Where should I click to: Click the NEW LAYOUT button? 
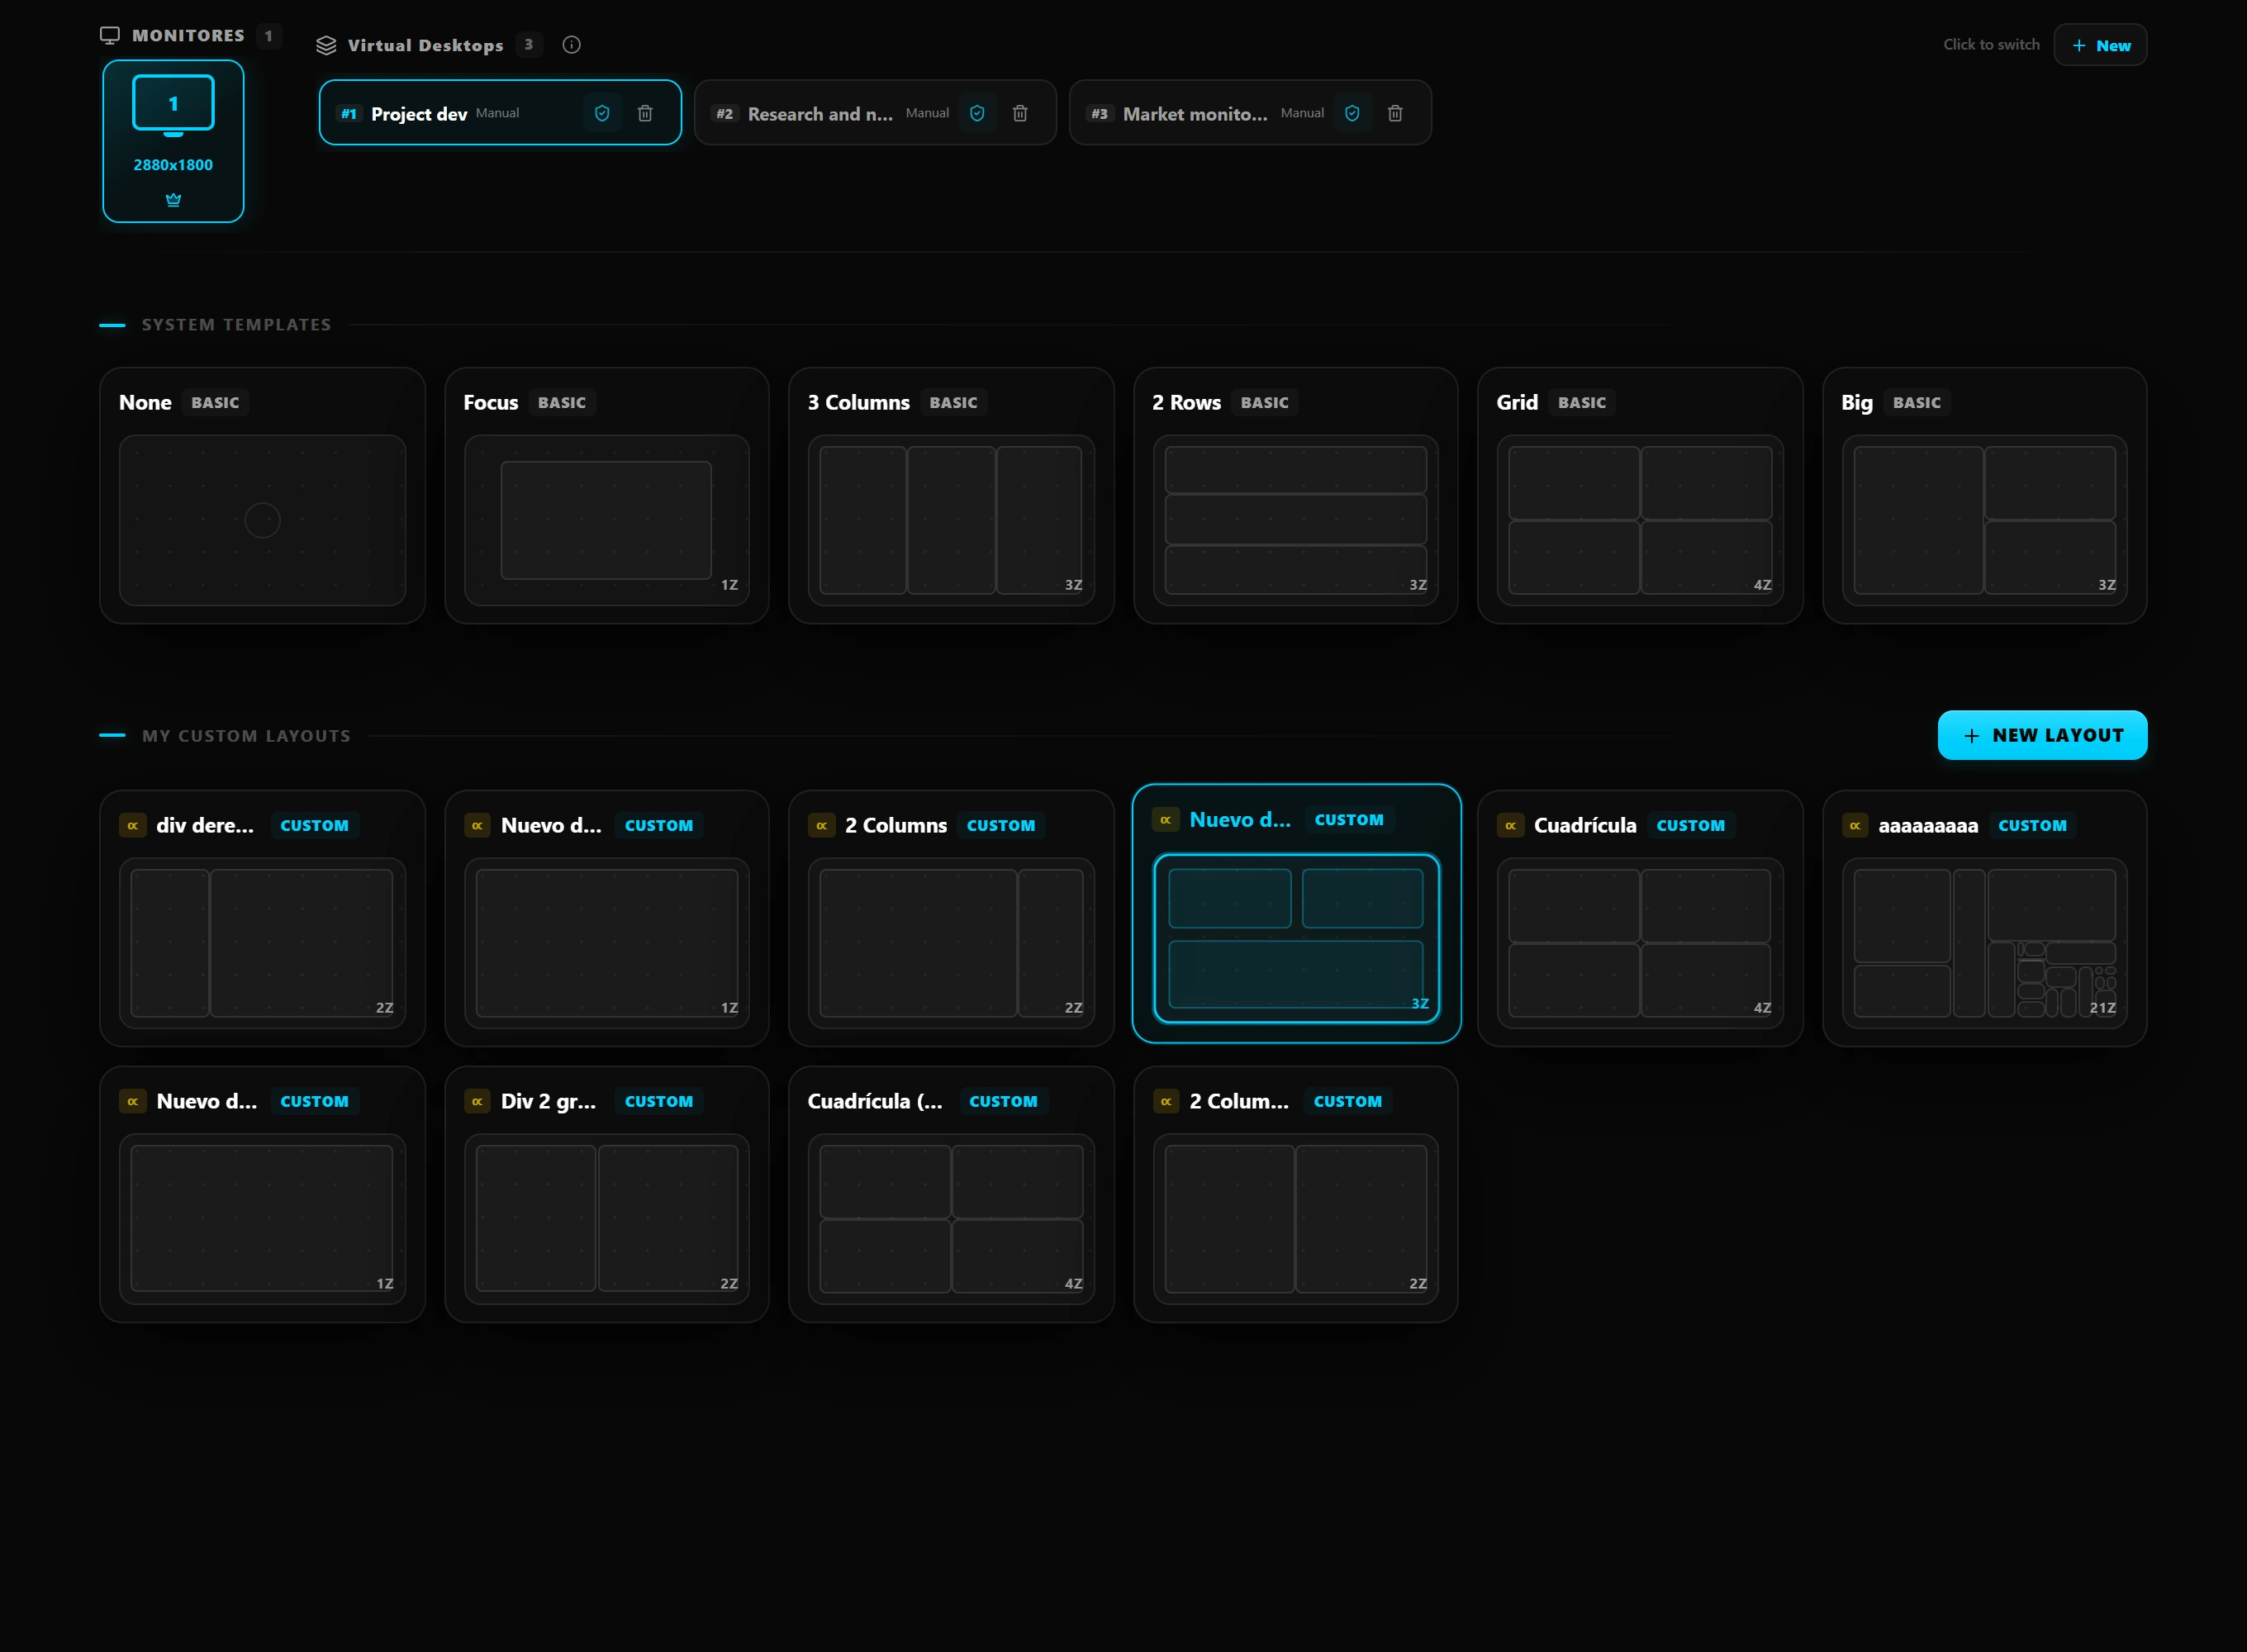pyautogui.click(x=2042, y=735)
